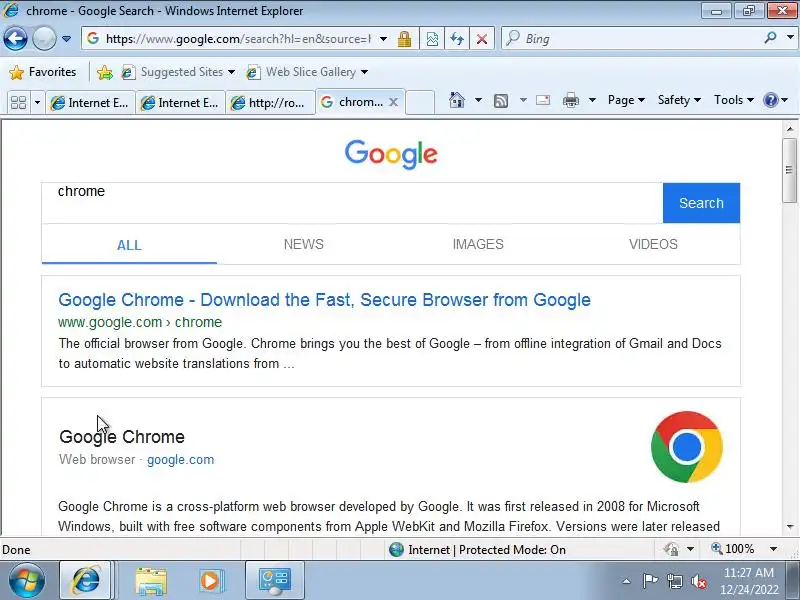This screenshot has height=600, width=800.
Task: Open Web Slice Gallery dropdown
Action: pyautogui.click(x=307, y=72)
